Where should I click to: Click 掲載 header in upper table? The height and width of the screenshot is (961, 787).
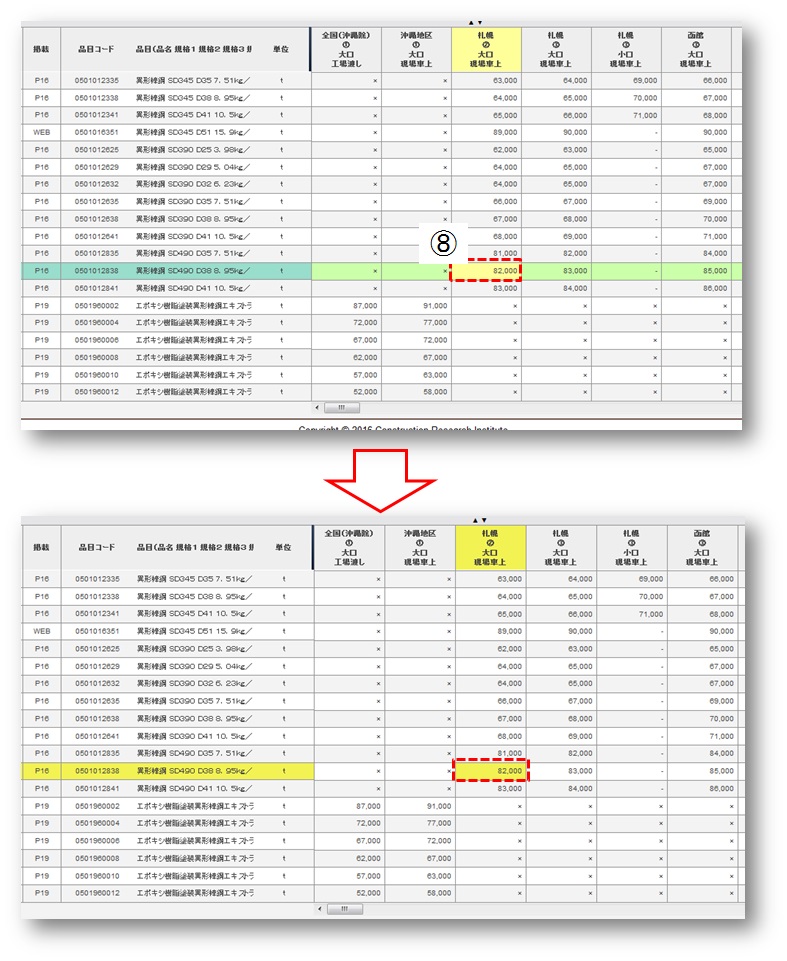[41, 49]
